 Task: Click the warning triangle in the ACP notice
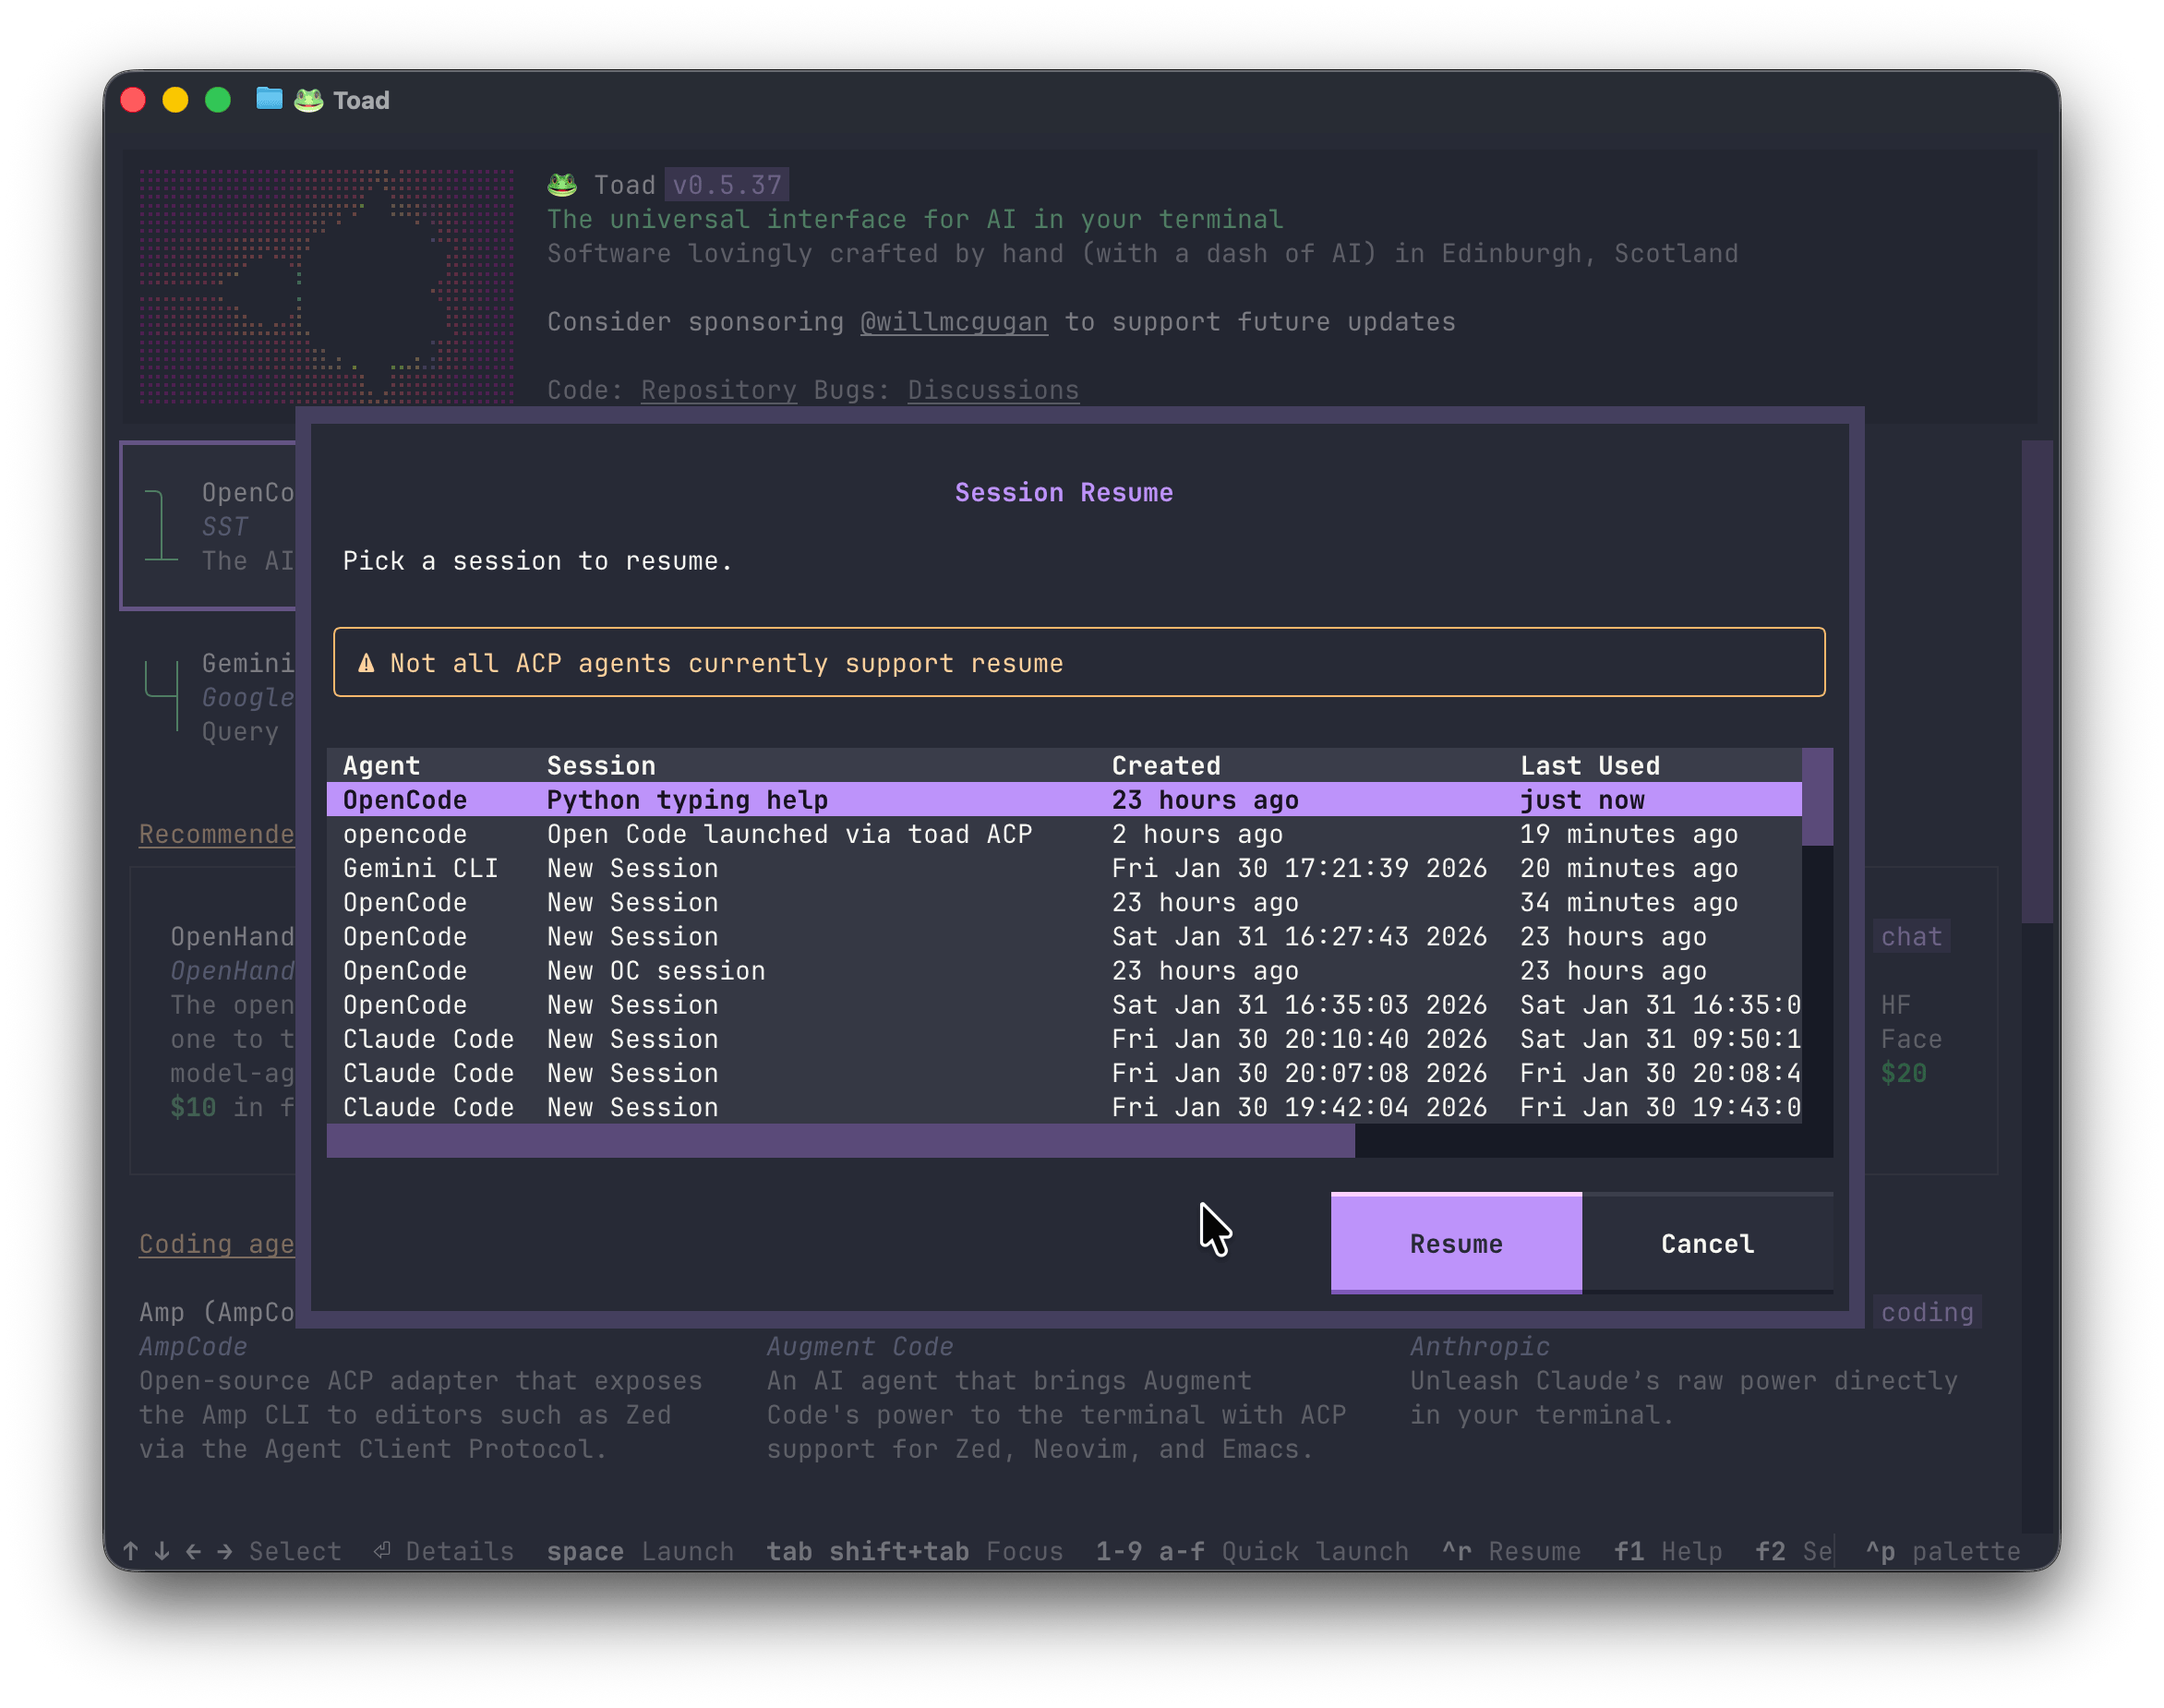(x=366, y=662)
